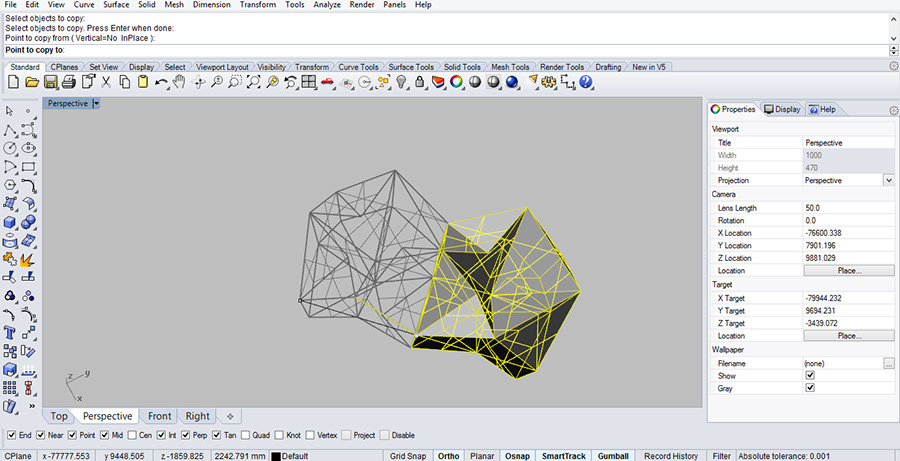The width and height of the screenshot is (900, 461).
Task: Click the Camera Location Place button
Action: click(849, 271)
